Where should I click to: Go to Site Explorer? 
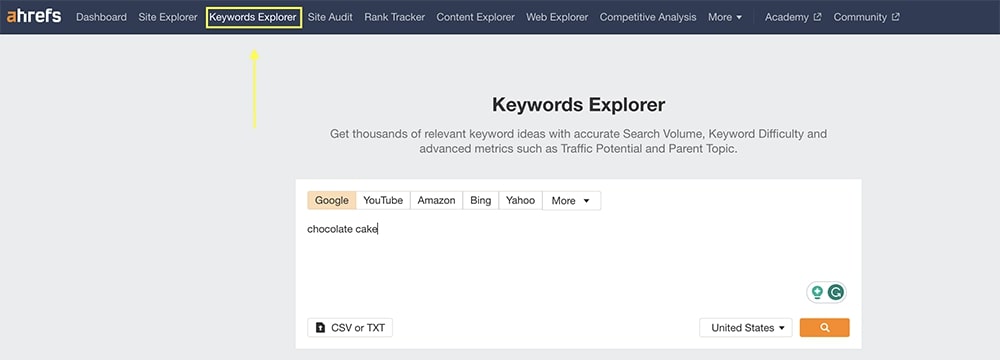click(x=168, y=17)
